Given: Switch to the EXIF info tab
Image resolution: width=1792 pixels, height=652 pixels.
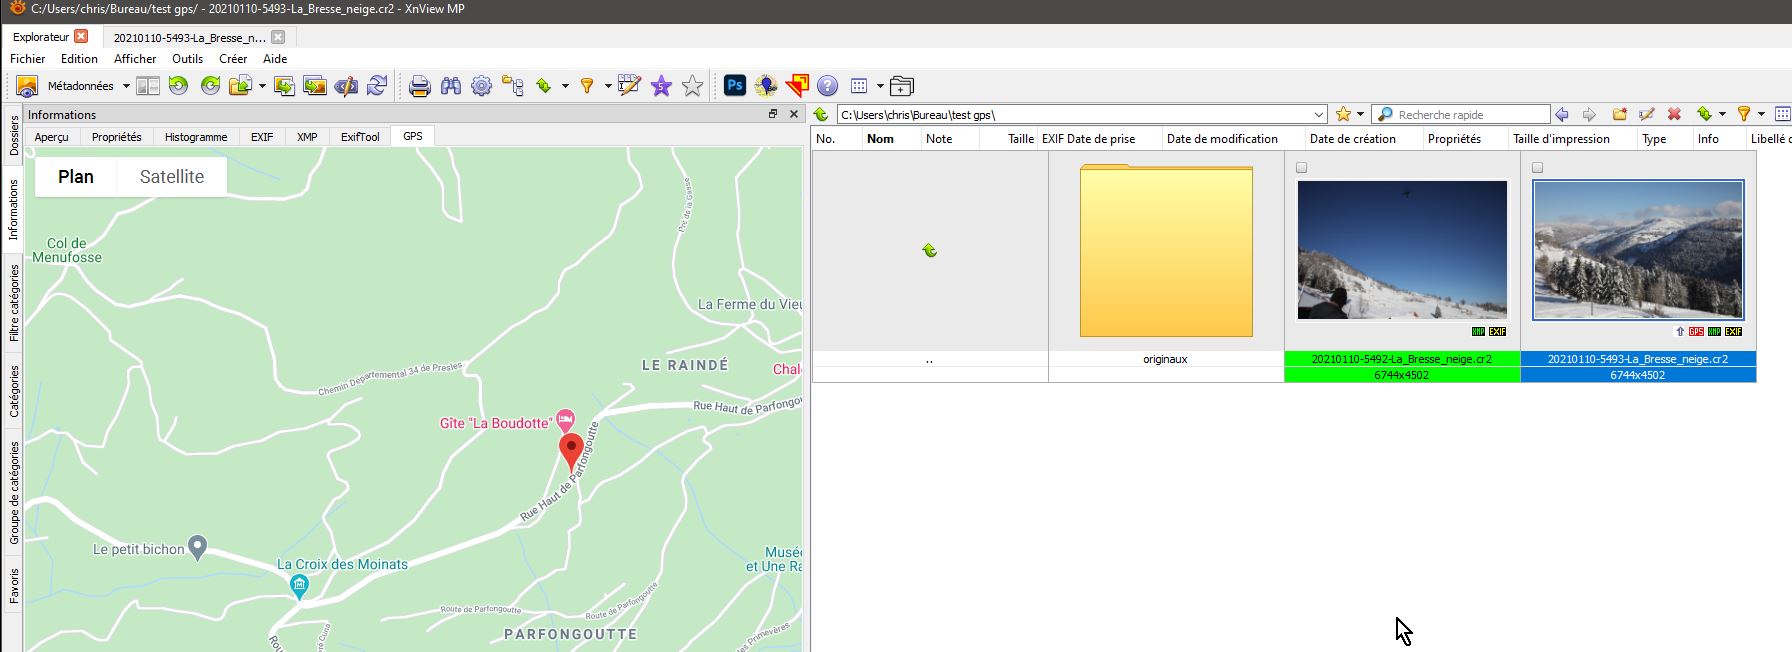Looking at the screenshot, I should pos(262,137).
